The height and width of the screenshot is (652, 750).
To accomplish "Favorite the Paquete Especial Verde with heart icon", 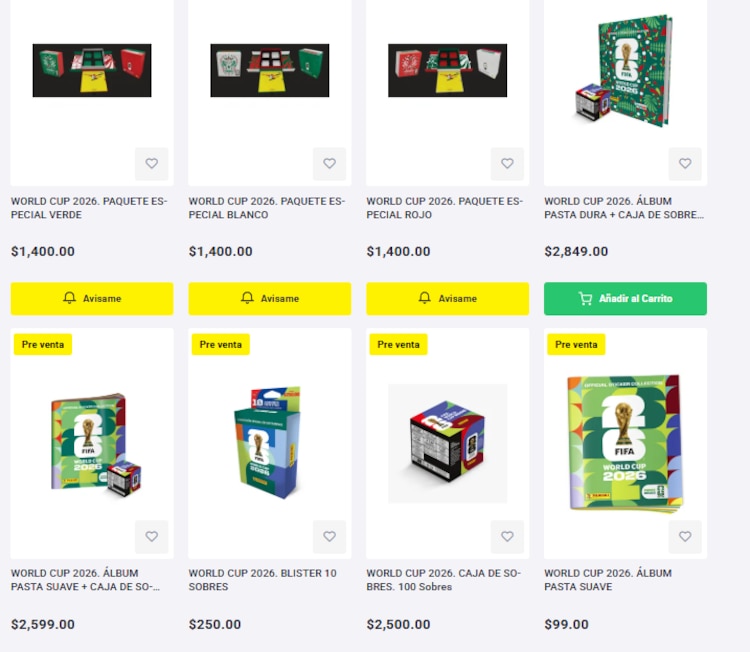I will [x=152, y=164].
